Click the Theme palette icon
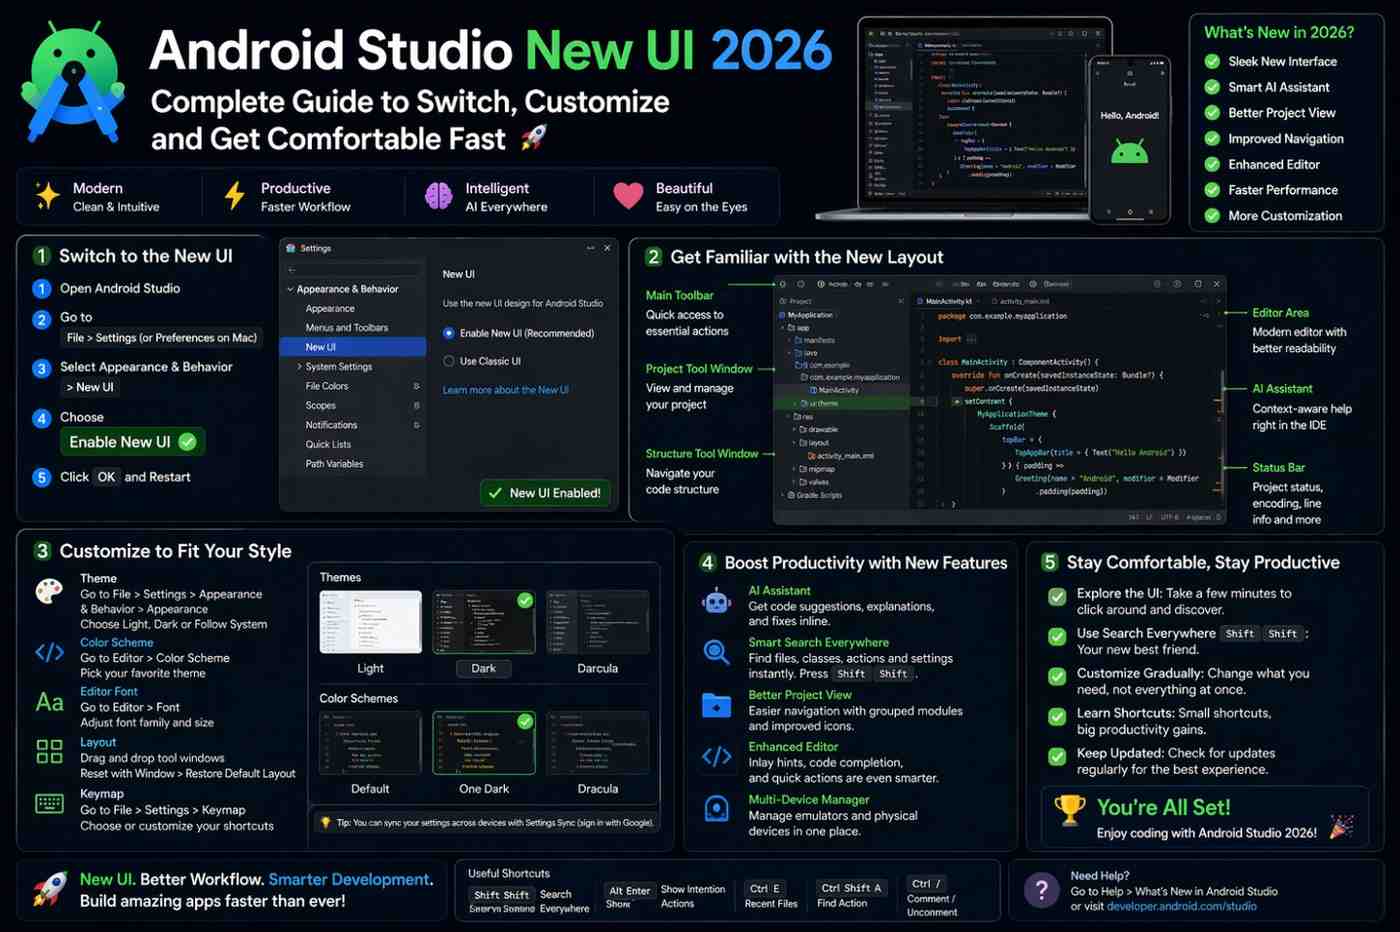 49,591
